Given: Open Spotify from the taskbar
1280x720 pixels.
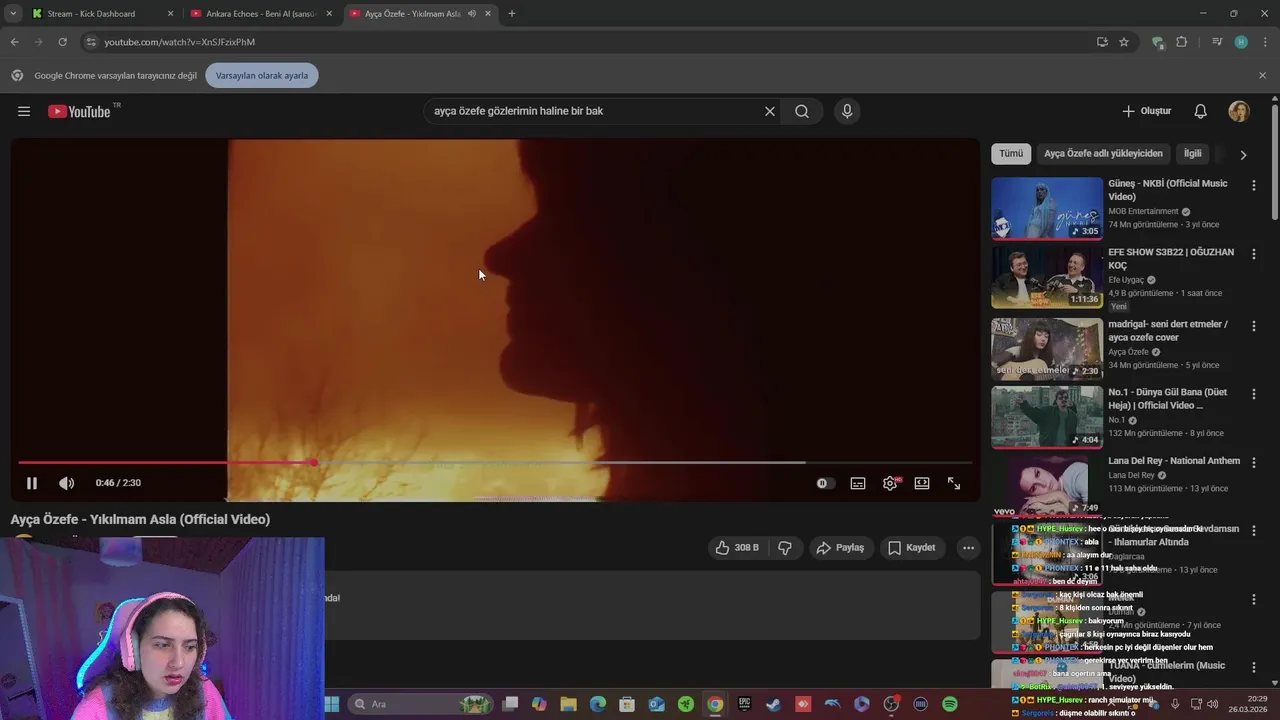Looking at the screenshot, I should coord(950,704).
